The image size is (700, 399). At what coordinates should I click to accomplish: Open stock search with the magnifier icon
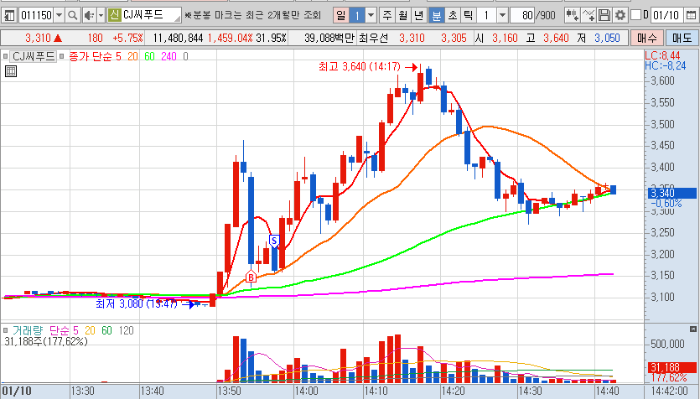72,16
